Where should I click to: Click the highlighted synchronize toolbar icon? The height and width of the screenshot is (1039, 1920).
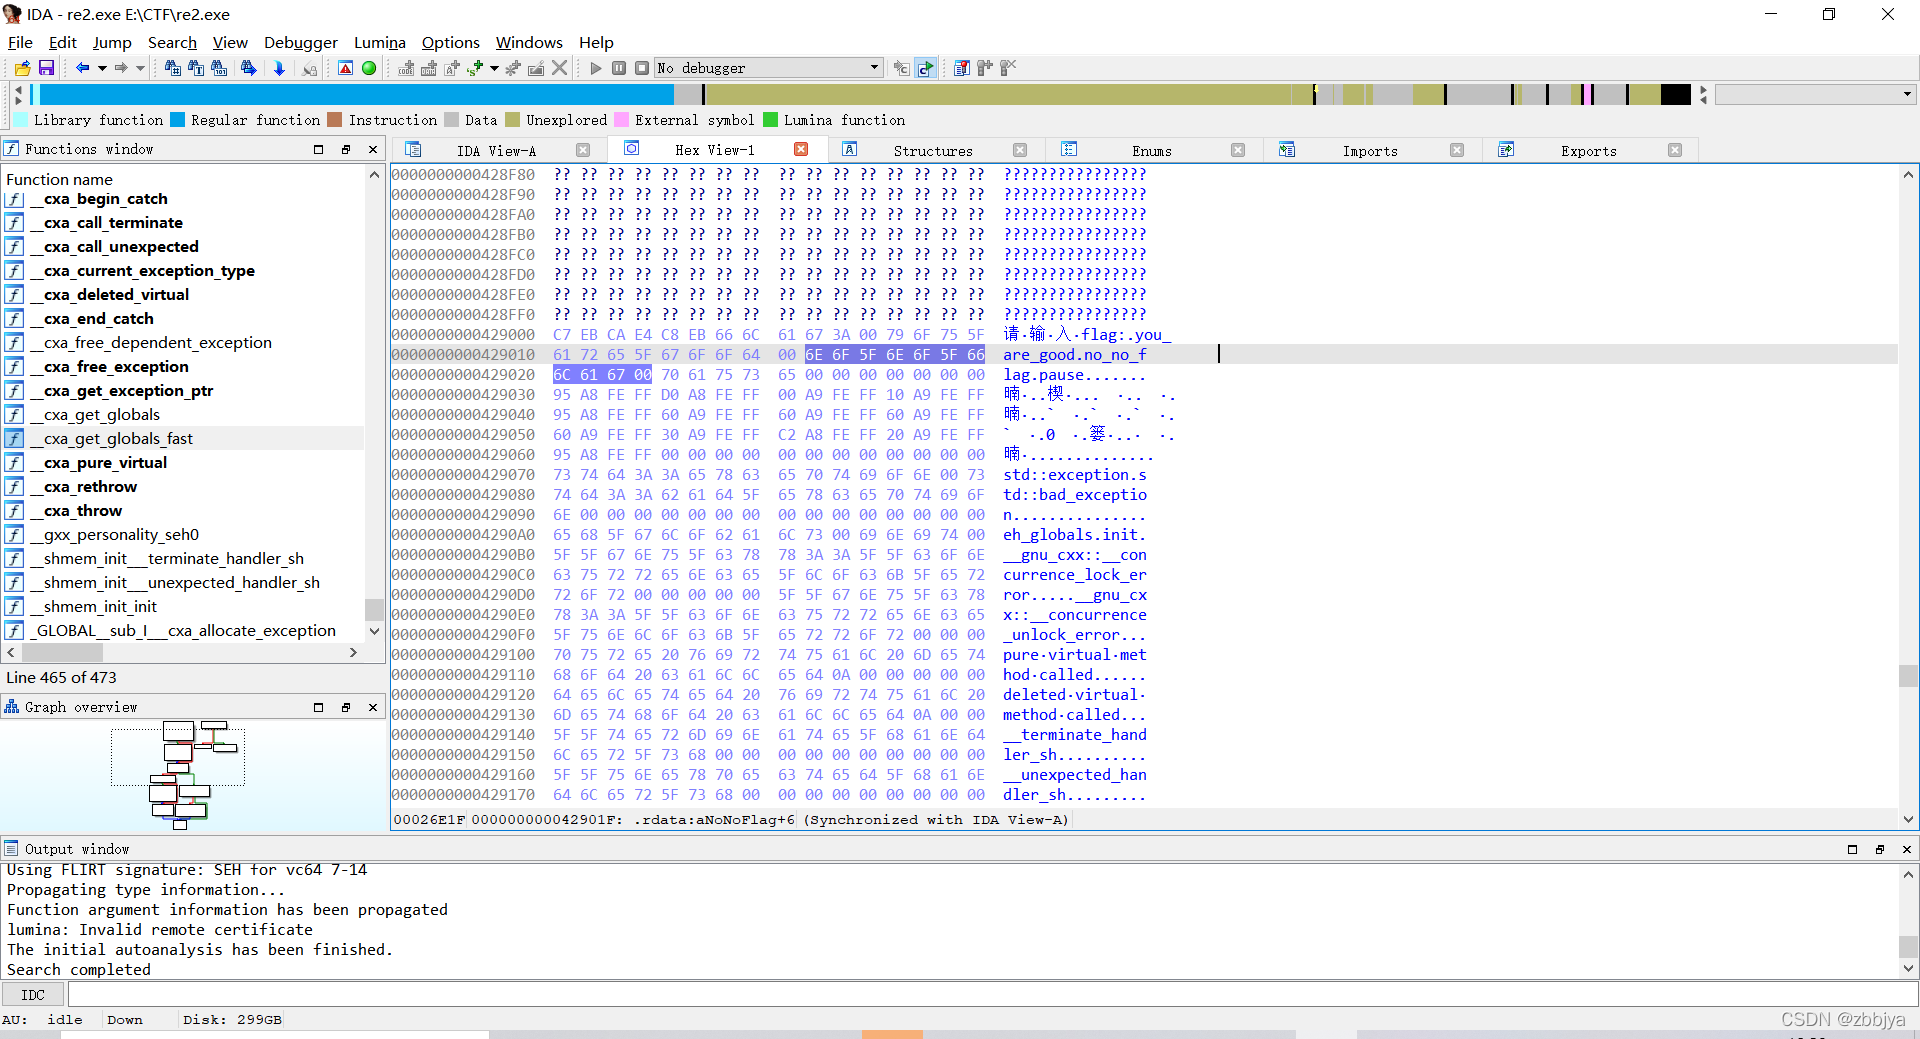point(926,68)
